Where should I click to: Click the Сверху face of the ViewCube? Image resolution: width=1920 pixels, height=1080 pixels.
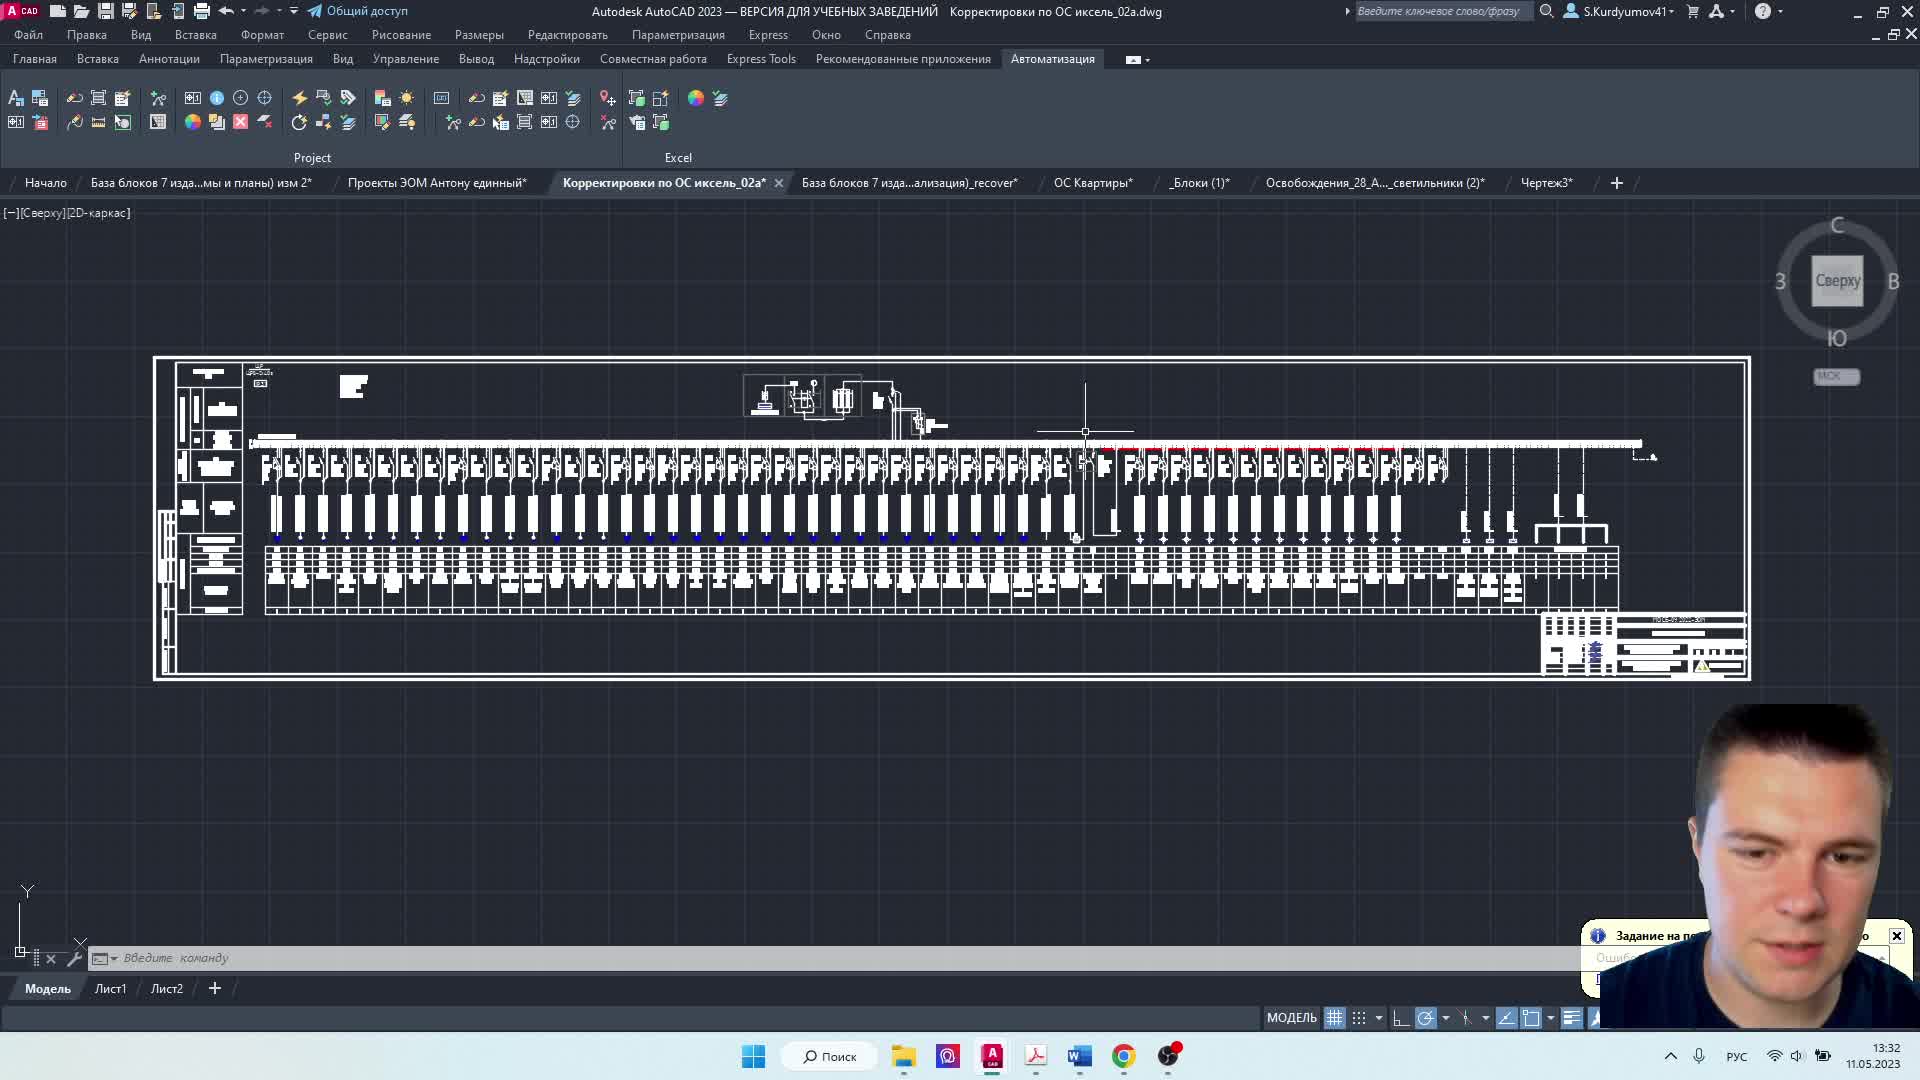point(1837,281)
